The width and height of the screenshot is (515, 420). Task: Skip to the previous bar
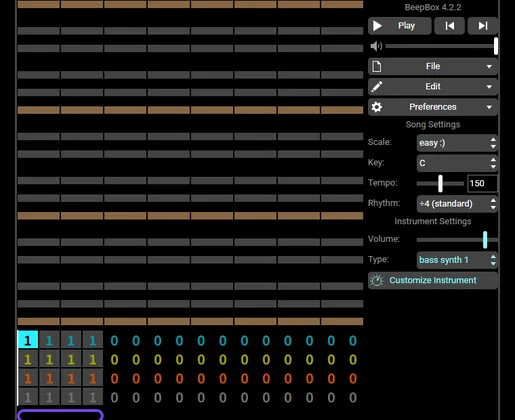click(x=450, y=26)
